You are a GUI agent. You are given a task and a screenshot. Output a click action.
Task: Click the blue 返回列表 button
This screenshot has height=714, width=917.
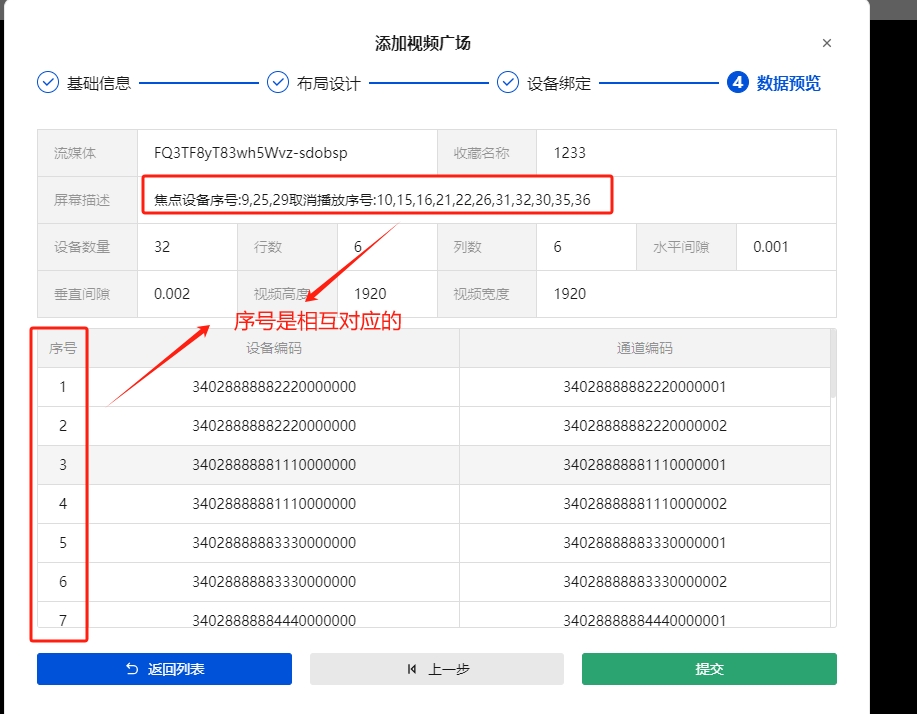163,668
